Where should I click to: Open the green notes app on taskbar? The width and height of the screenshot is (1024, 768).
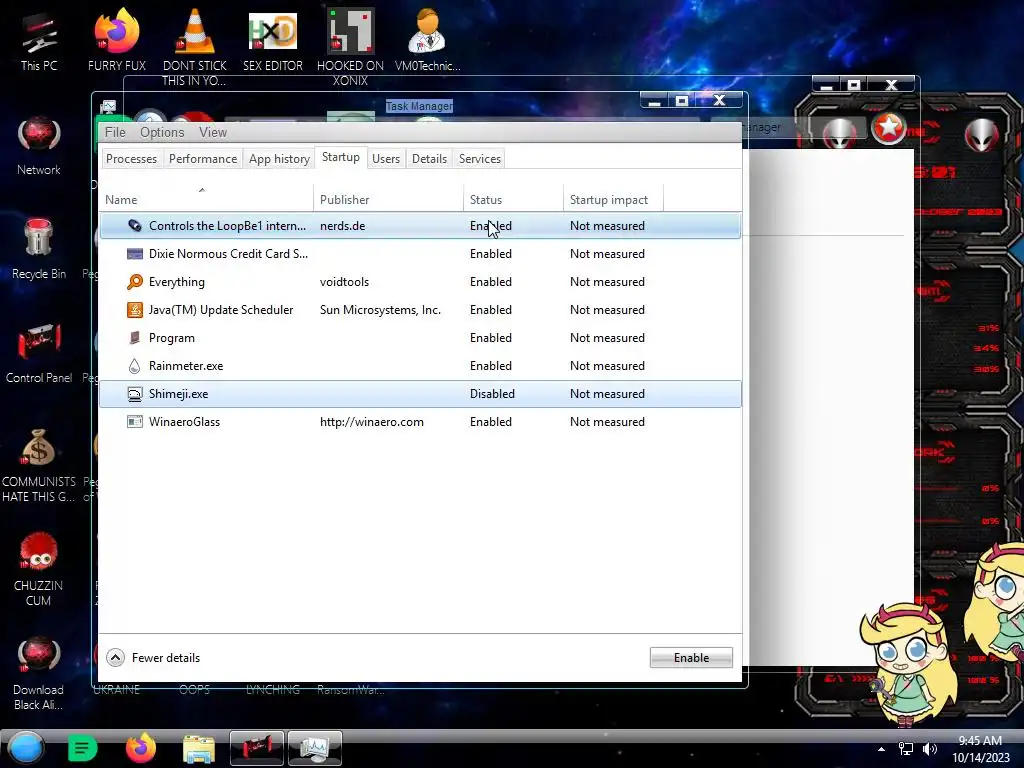(x=82, y=748)
